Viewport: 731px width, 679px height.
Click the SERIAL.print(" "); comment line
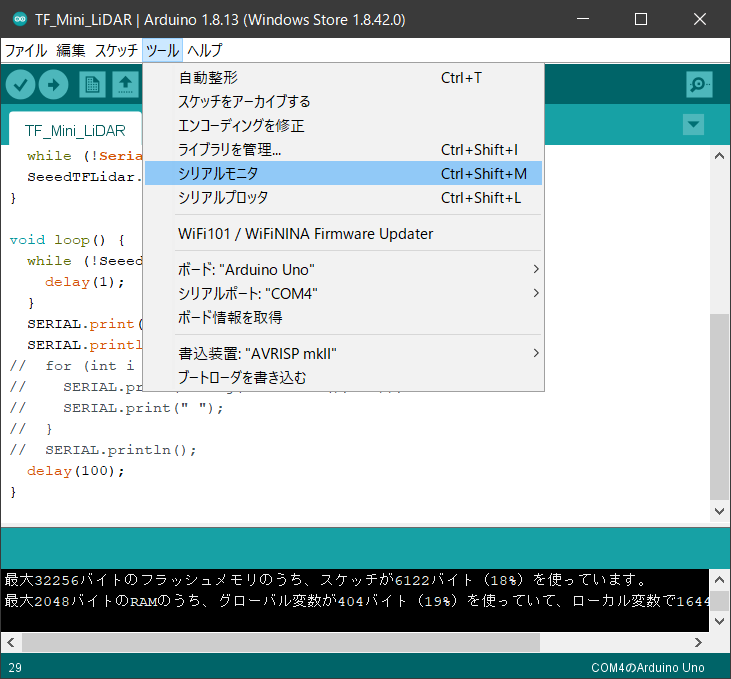pyautogui.click(x=117, y=408)
